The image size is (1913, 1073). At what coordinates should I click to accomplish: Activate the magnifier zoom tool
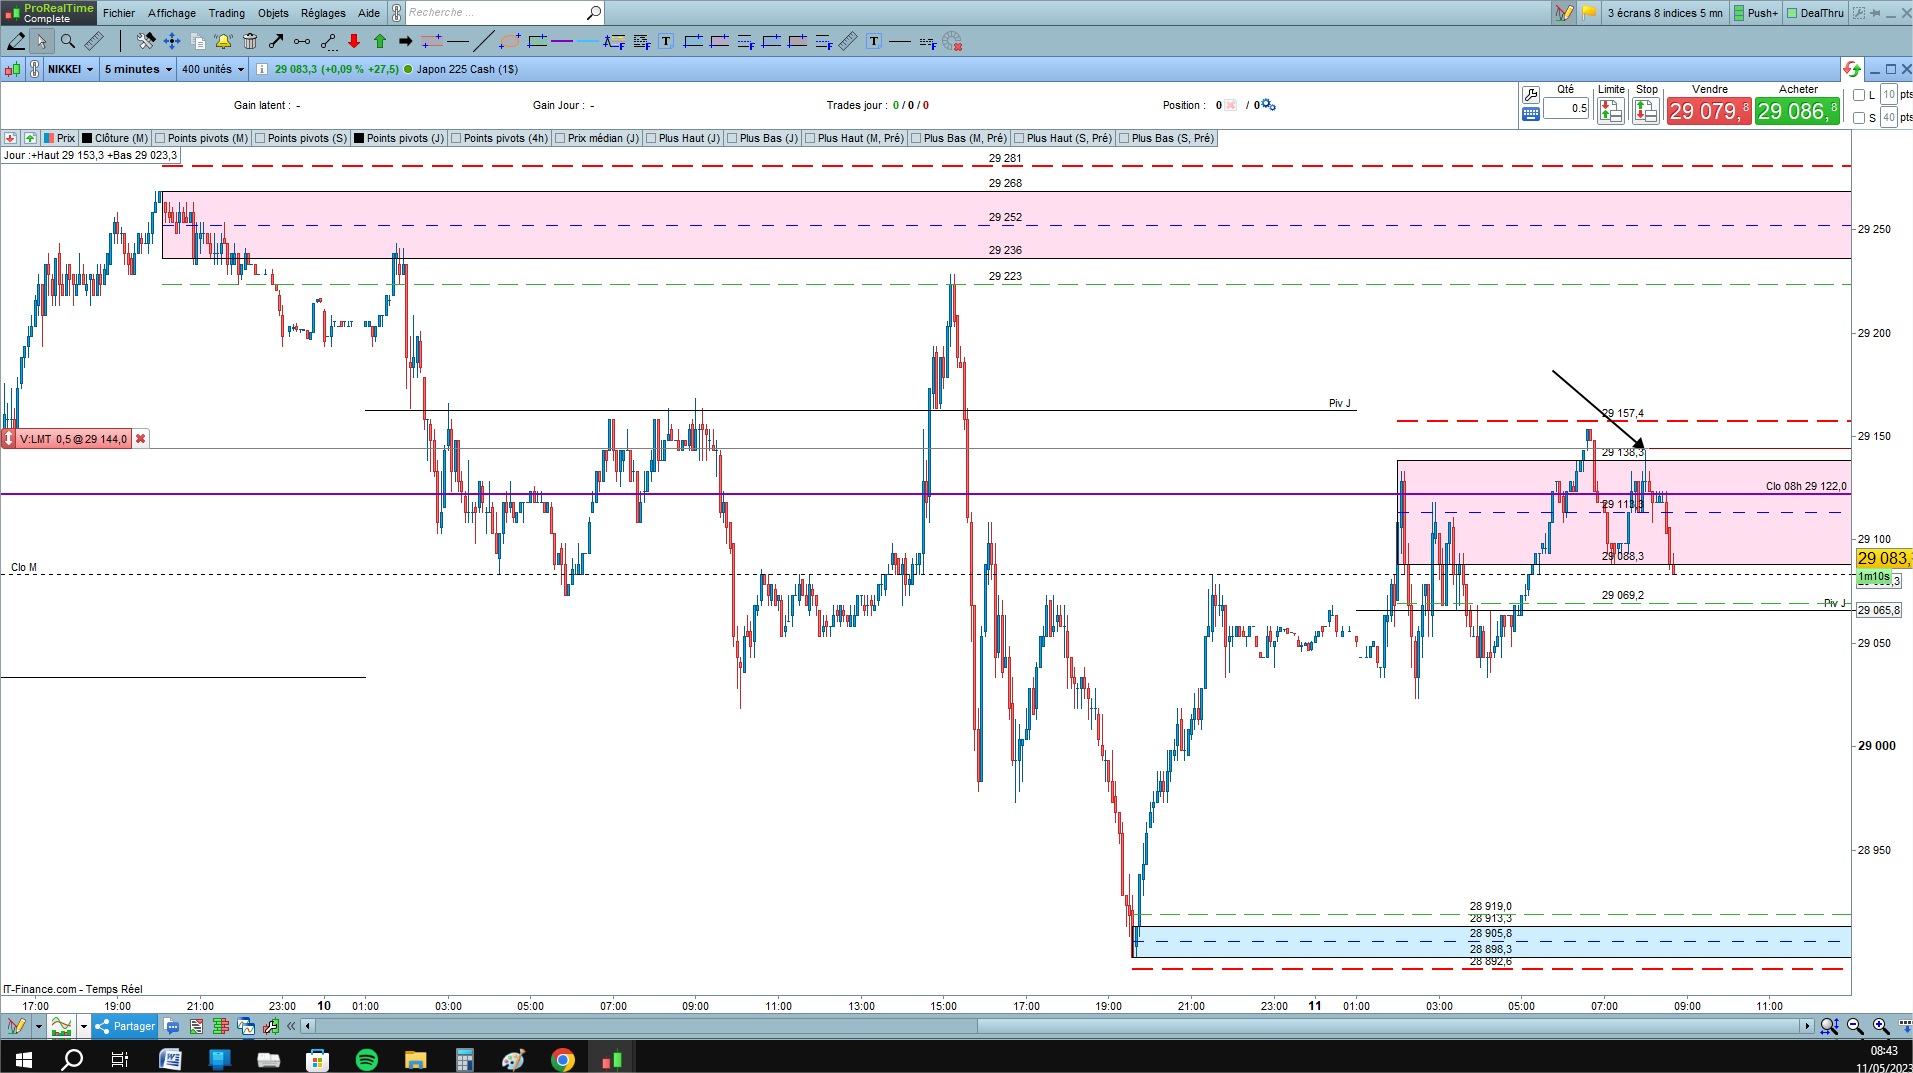point(67,41)
